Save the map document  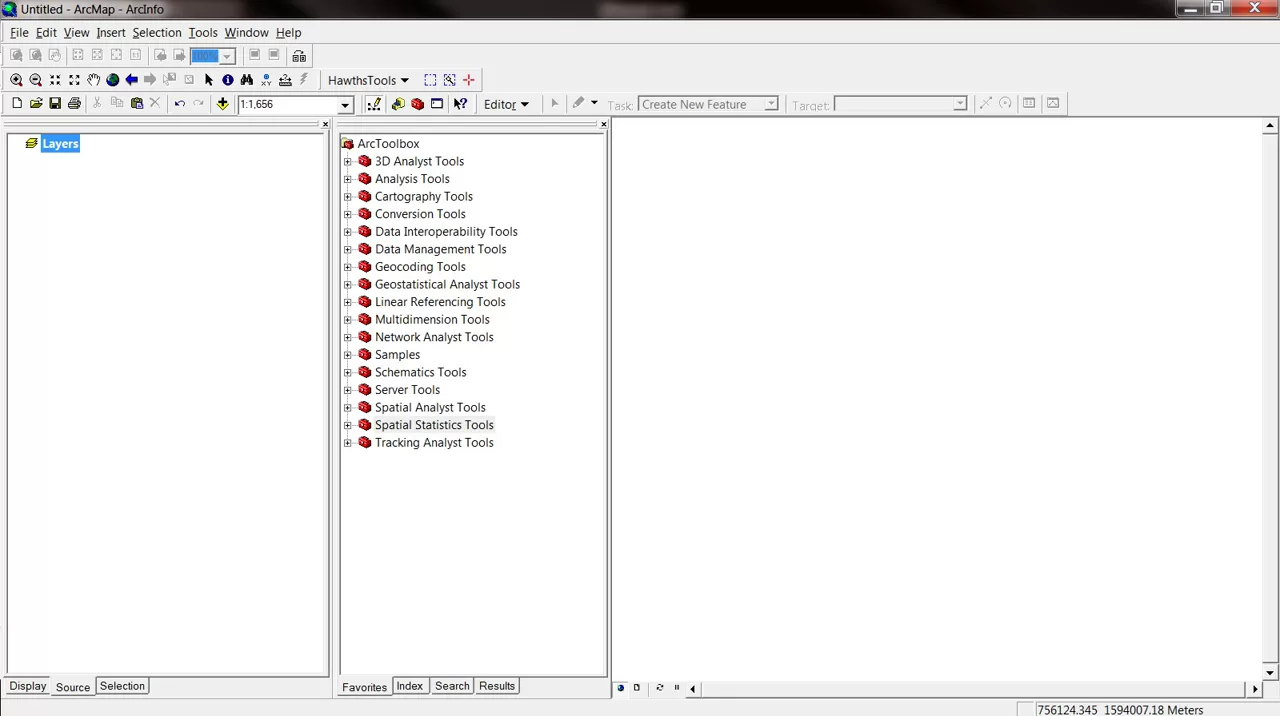55,104
